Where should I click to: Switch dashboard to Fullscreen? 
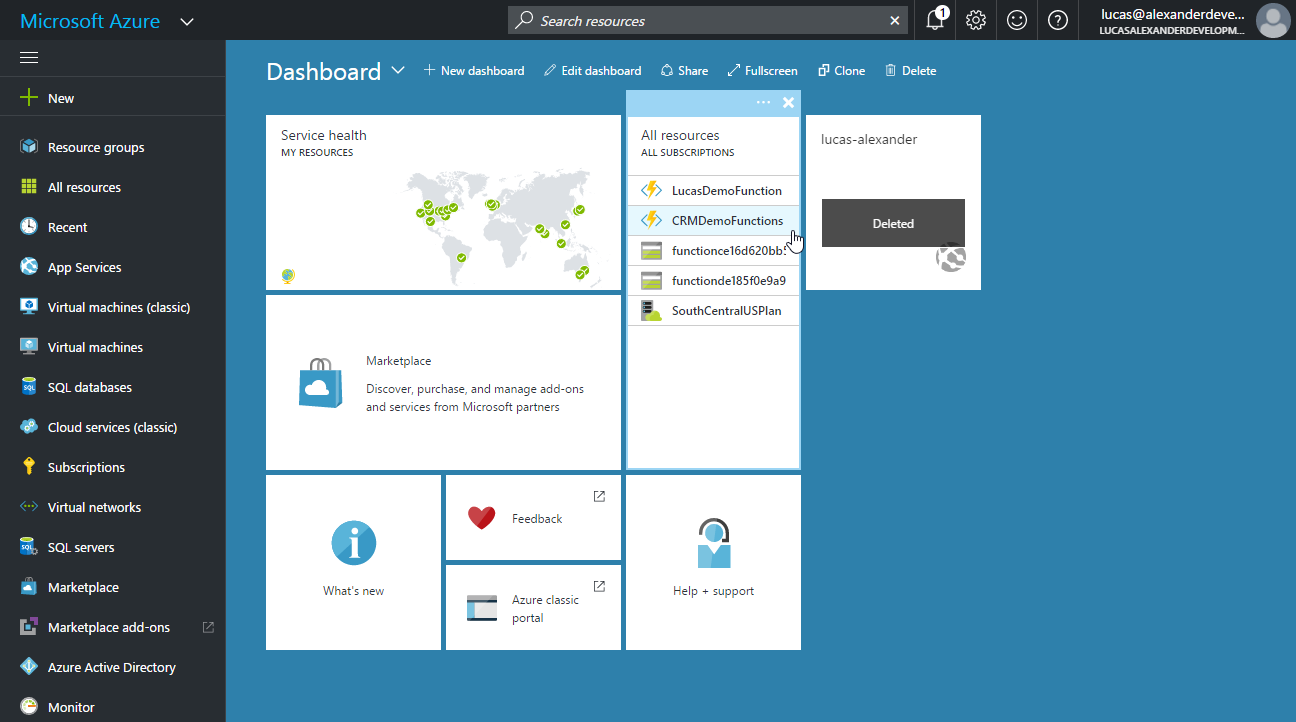pos(762,71)
